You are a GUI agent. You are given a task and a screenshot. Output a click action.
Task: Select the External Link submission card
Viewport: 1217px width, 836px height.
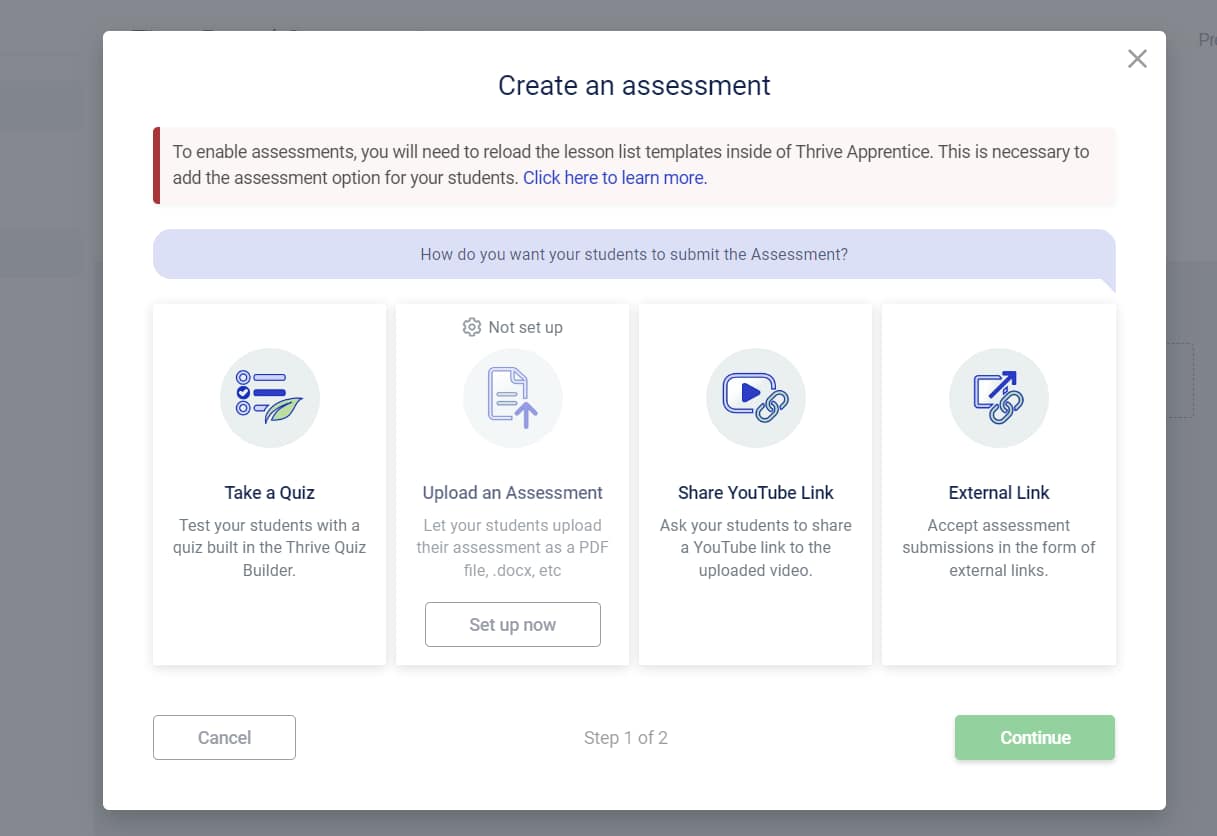998,485
